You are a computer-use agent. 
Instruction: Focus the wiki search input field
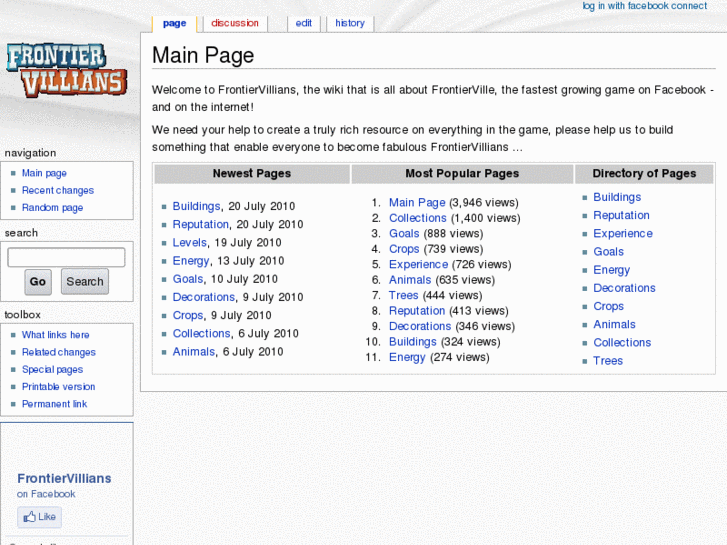coord(66,257)
